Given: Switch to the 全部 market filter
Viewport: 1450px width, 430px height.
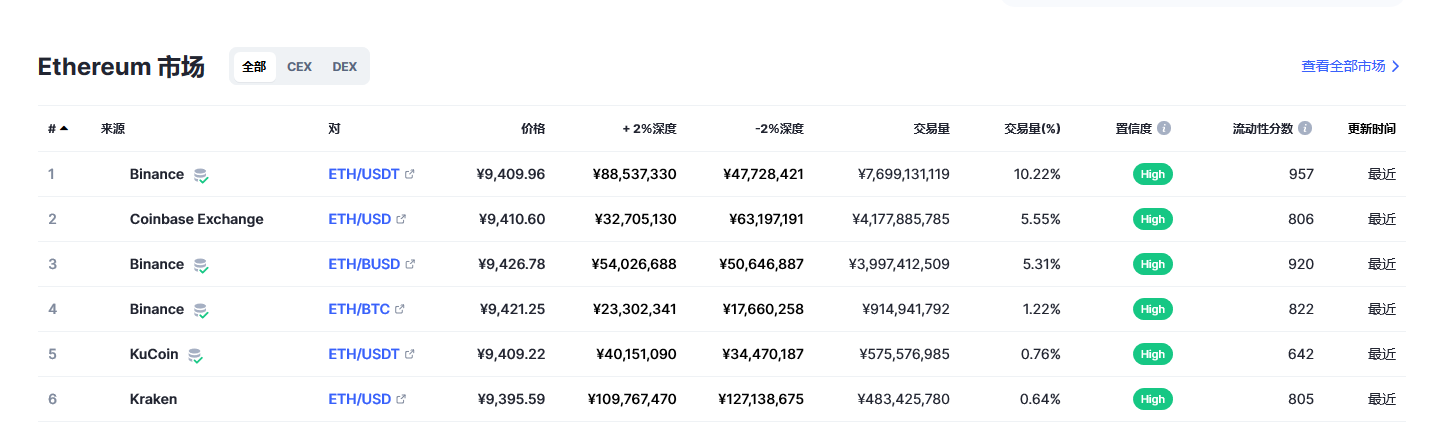Looking at the screenshot, I should [254, 67].
